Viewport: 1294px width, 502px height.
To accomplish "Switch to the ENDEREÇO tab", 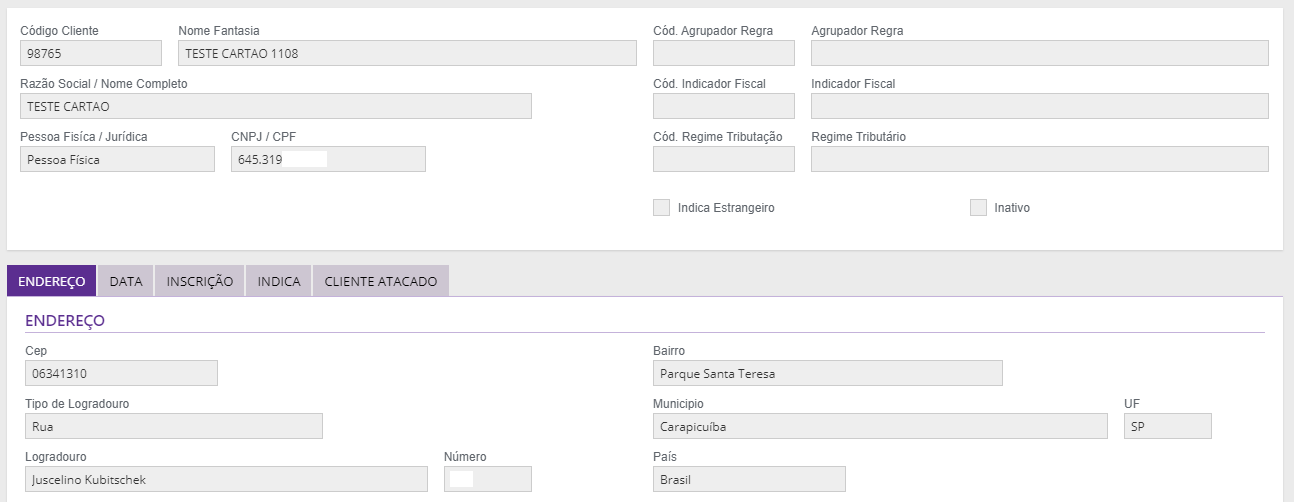I will [51, 281].
